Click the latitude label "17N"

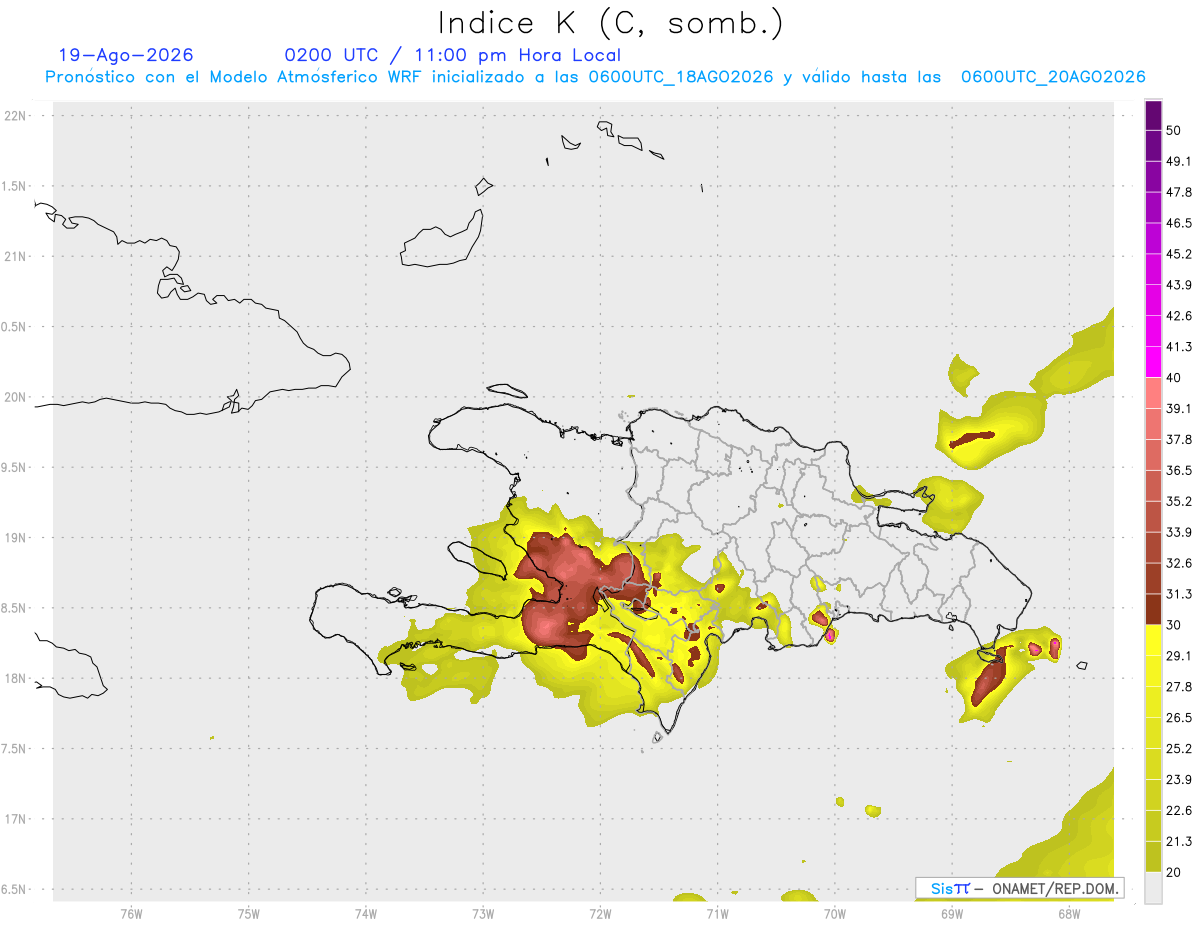point(15,819)
